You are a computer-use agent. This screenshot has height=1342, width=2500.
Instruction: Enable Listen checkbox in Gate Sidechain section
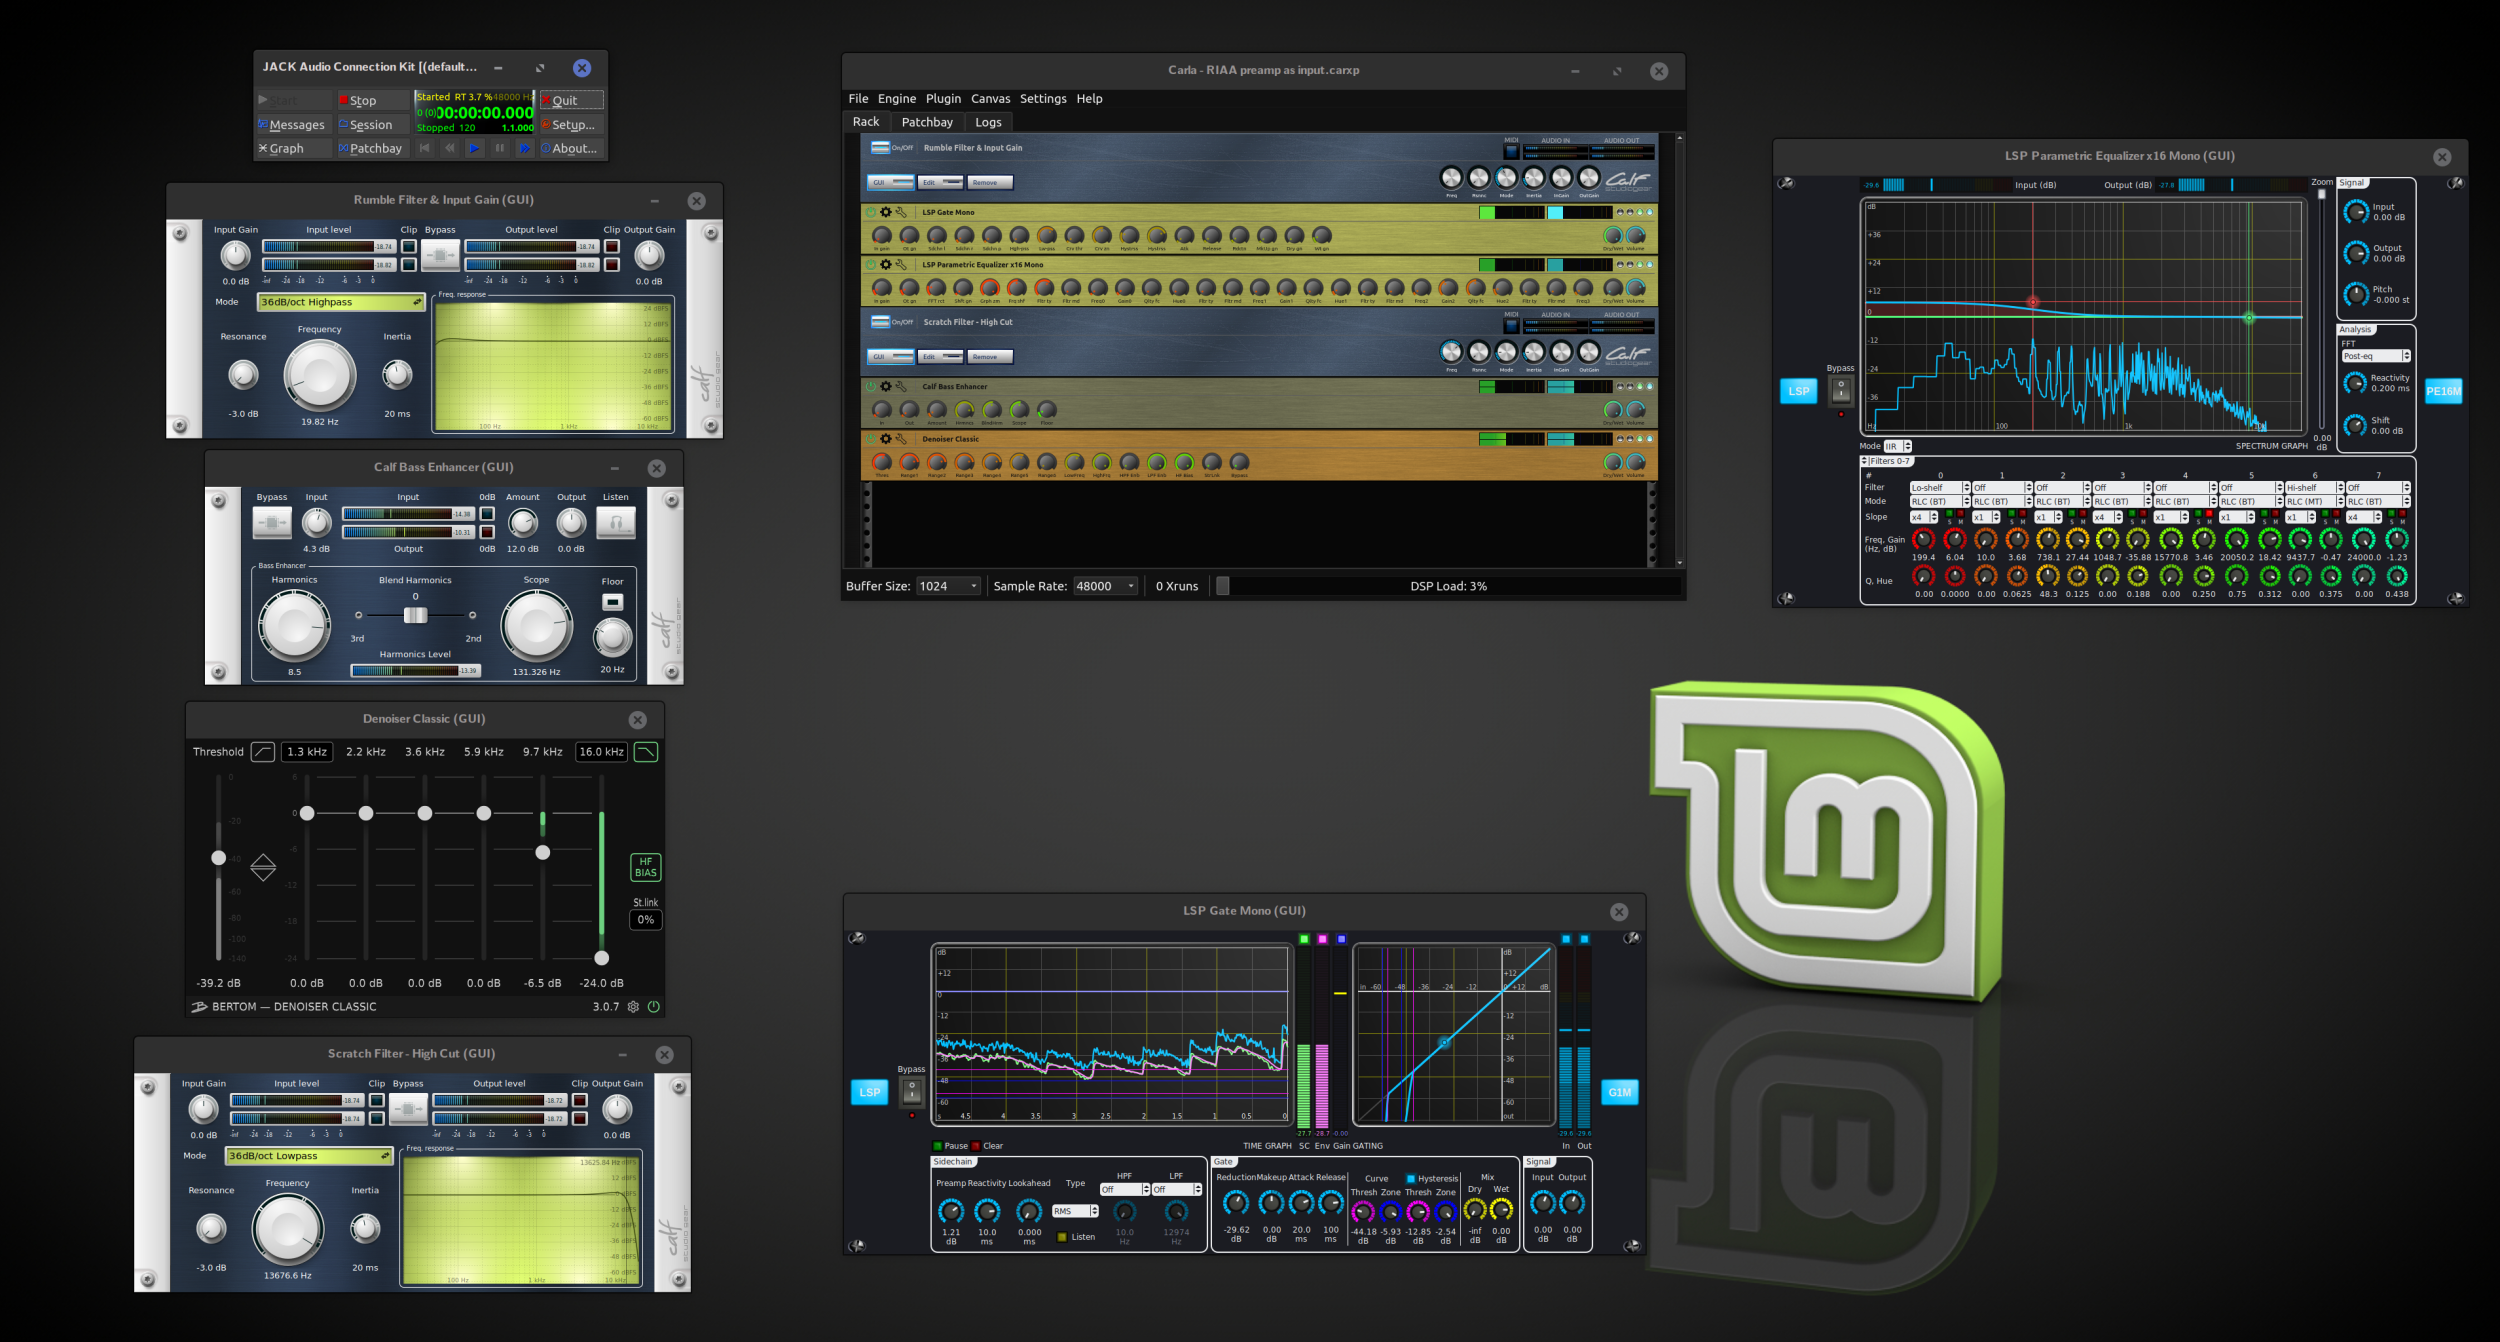[1062, 1237]
